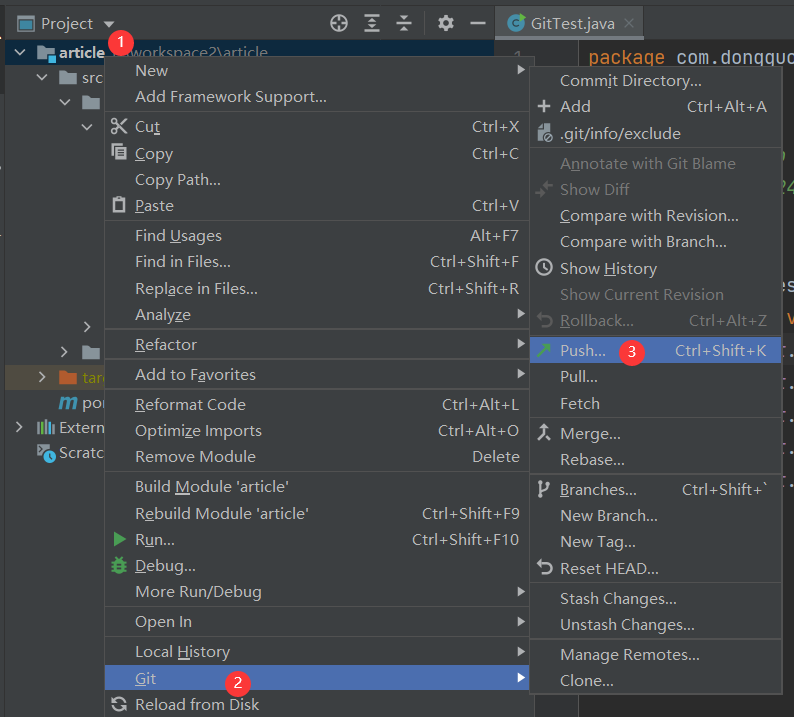Click the Scratches and Consoles icon
The width and height of the screenshot is (794, 717).
[46, 453]
